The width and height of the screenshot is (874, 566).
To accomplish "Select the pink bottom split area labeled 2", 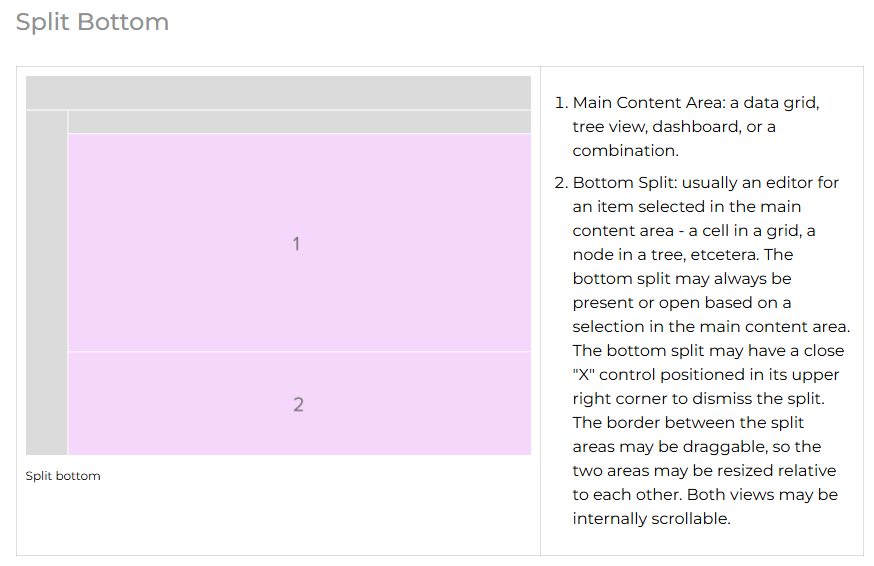I will 299,404.
